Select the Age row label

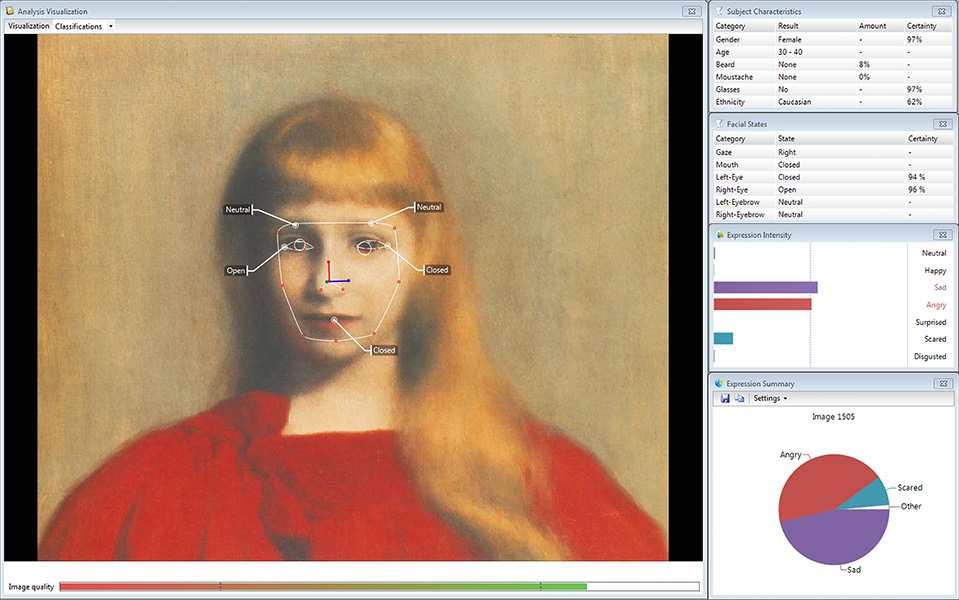(722, 52)
